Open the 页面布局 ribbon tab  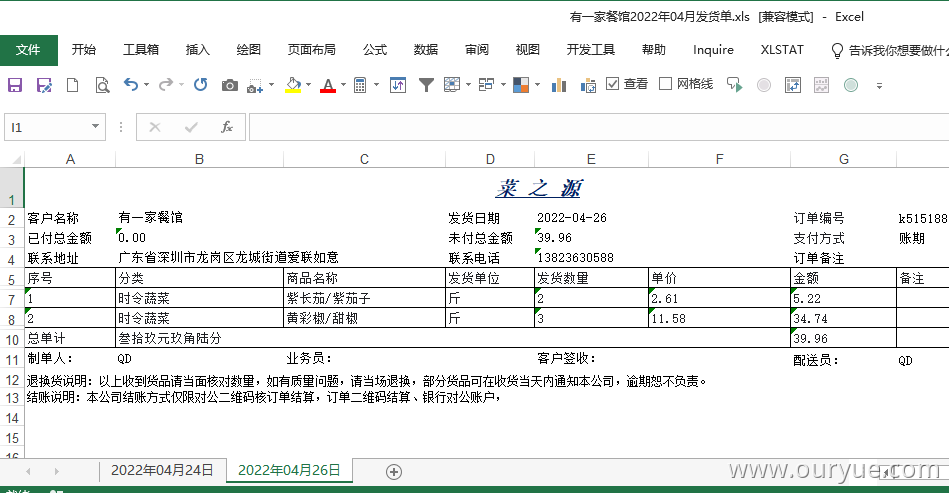(311, 50)
